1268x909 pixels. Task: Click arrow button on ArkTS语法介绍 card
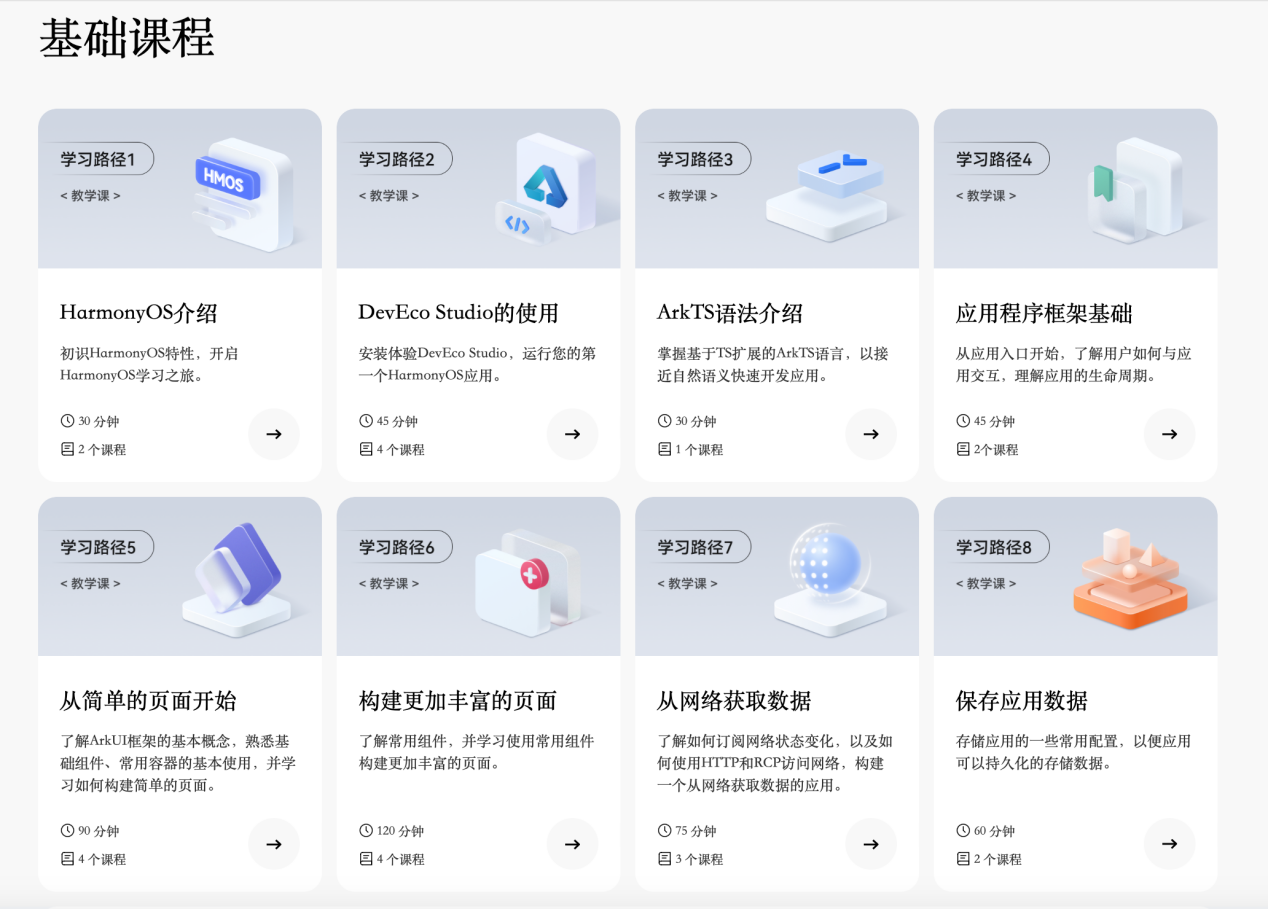pos(870,434)
